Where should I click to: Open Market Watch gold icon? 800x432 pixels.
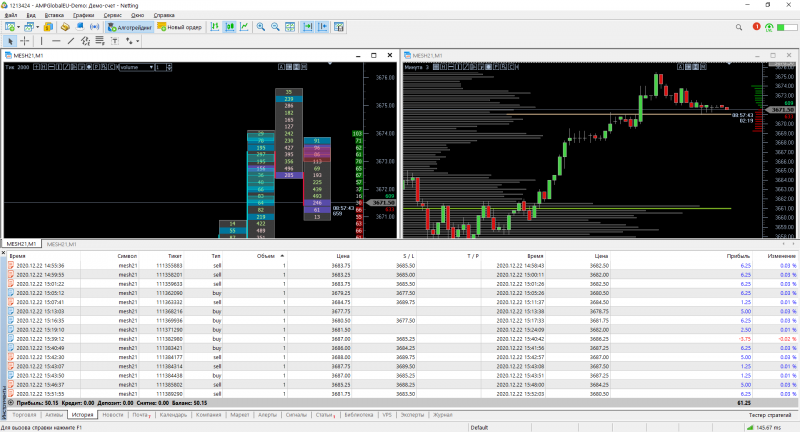(48, 27)
